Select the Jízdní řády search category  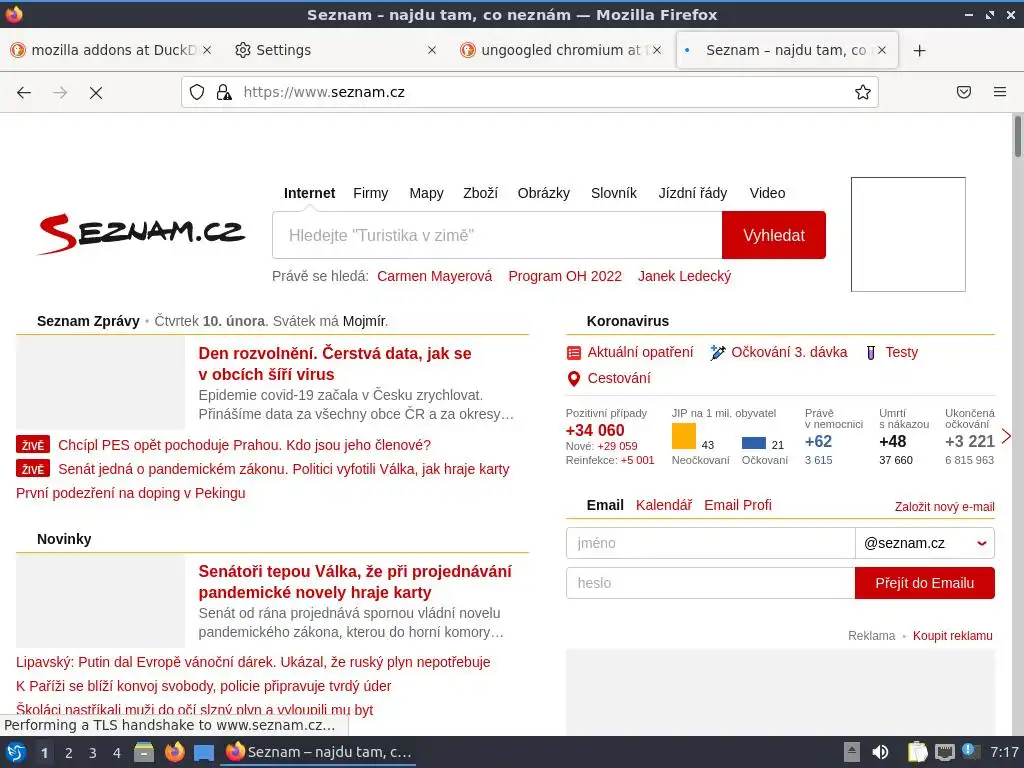(x=692, y=193)
